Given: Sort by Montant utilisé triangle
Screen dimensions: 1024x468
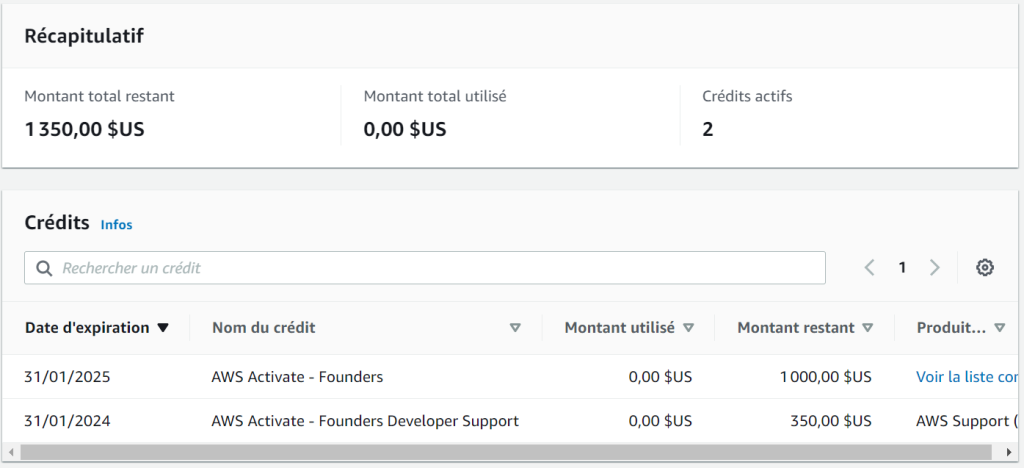Looking at the screenshot, I should point(688,328).
